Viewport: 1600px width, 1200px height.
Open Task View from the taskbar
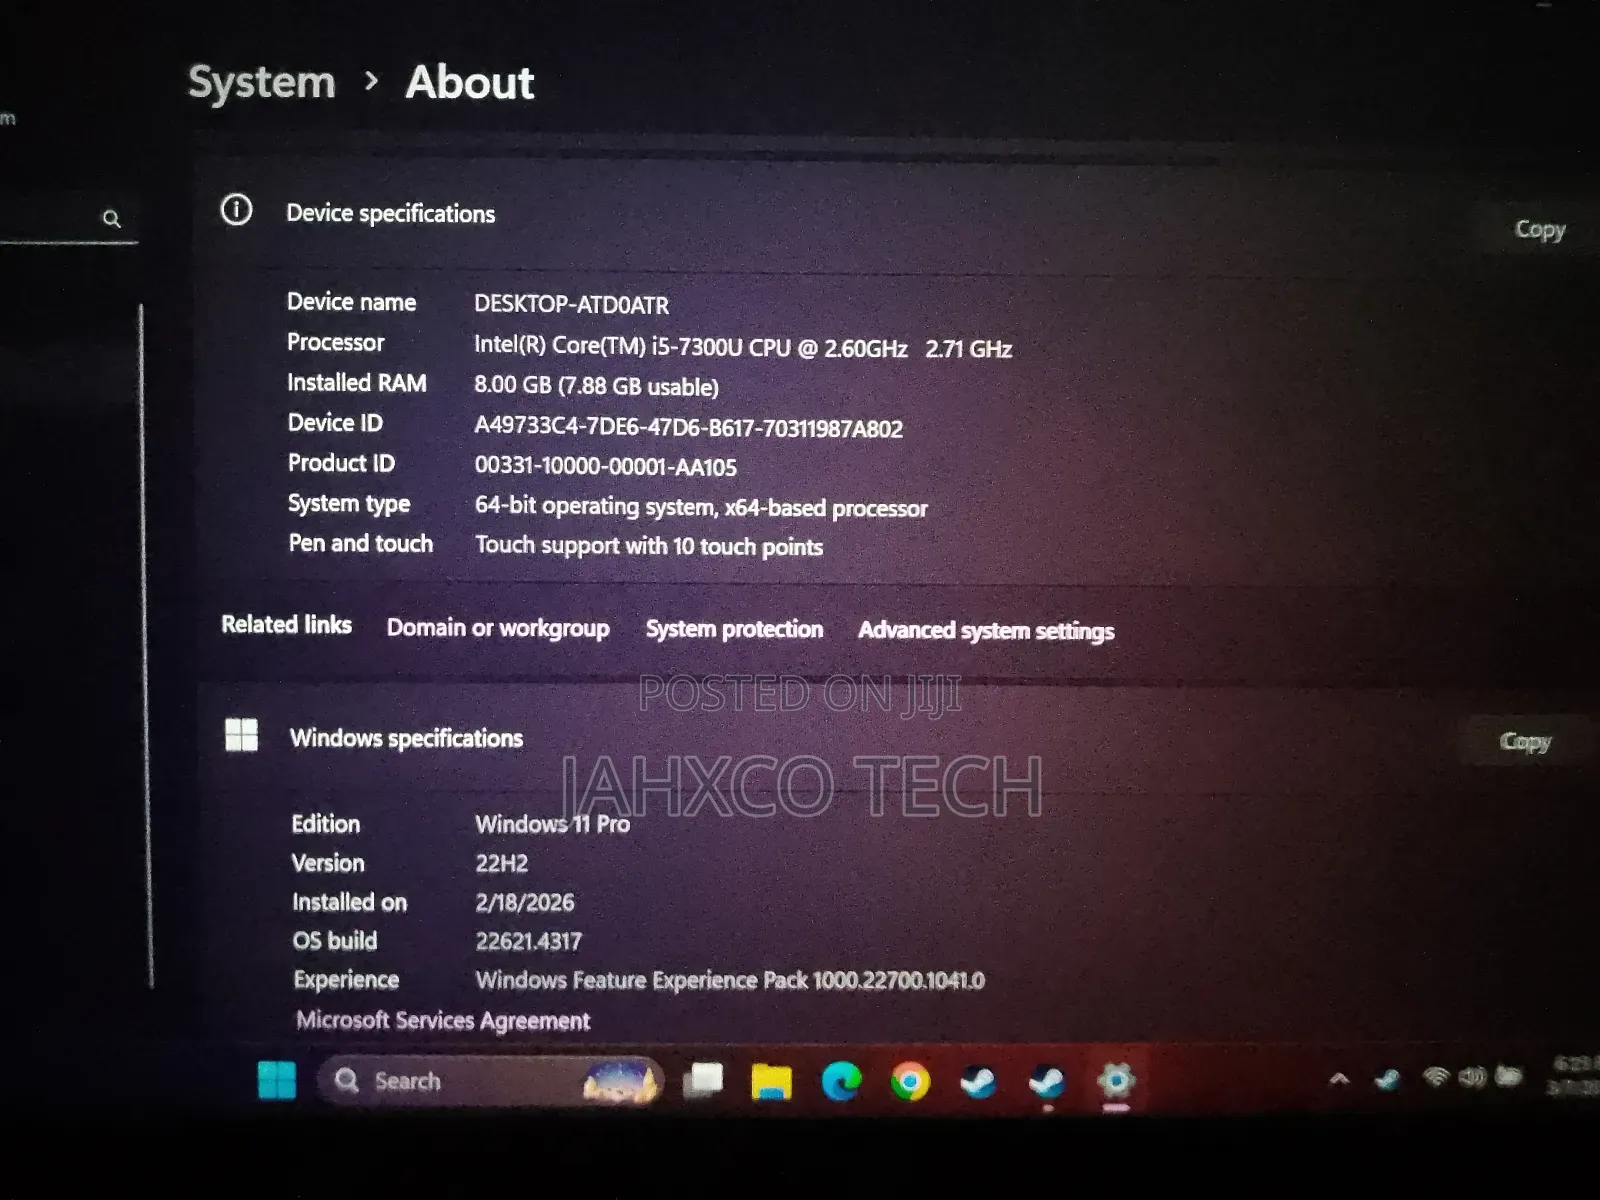pos(704,1079)
